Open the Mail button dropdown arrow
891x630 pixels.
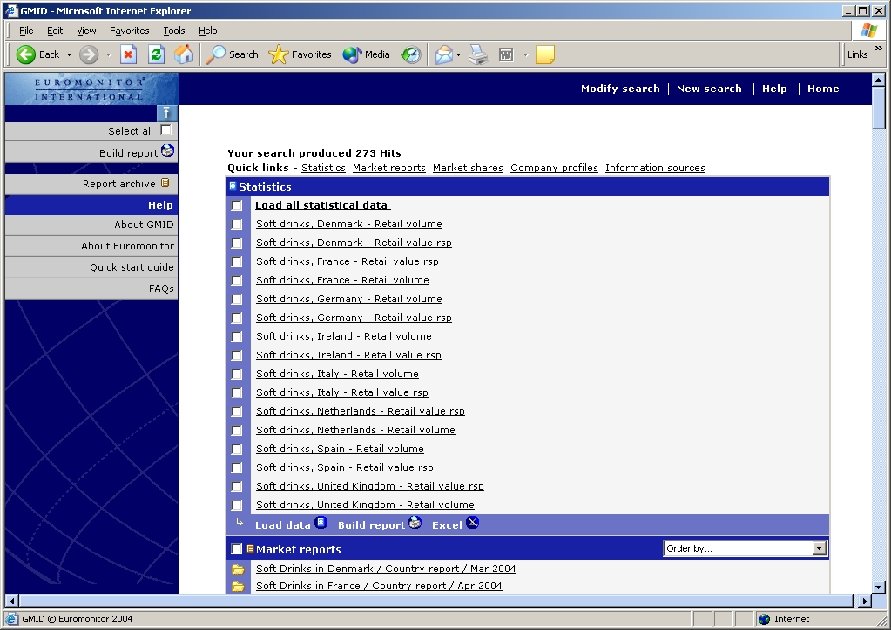(459, 55)
